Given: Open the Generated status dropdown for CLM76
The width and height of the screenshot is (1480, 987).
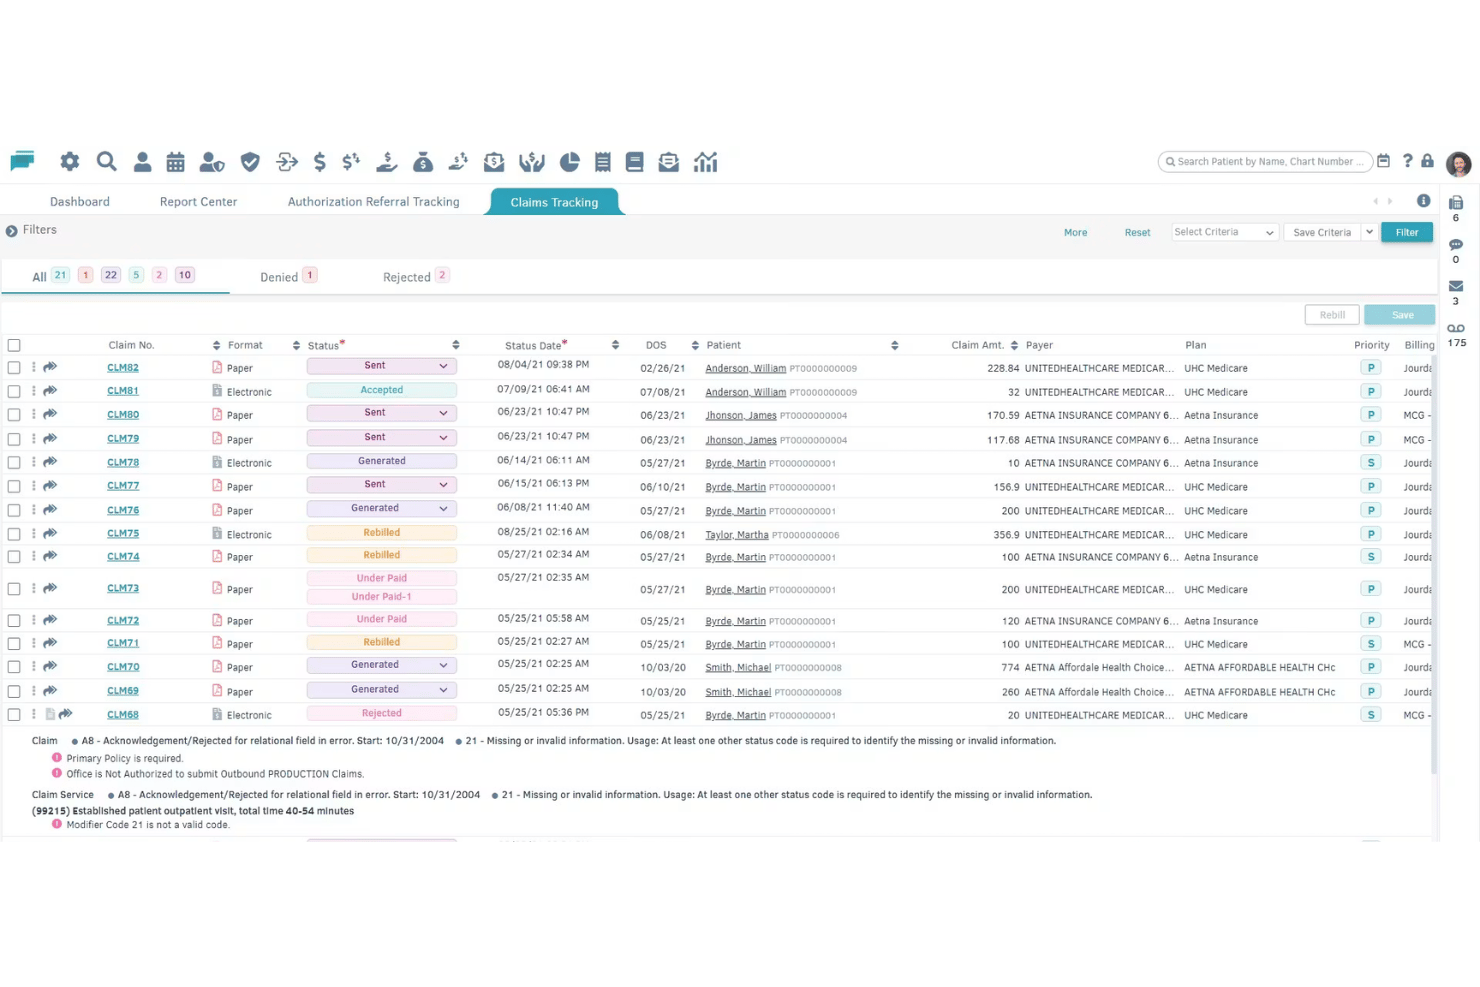Looking at the screenshot, I should coord(382,509).
